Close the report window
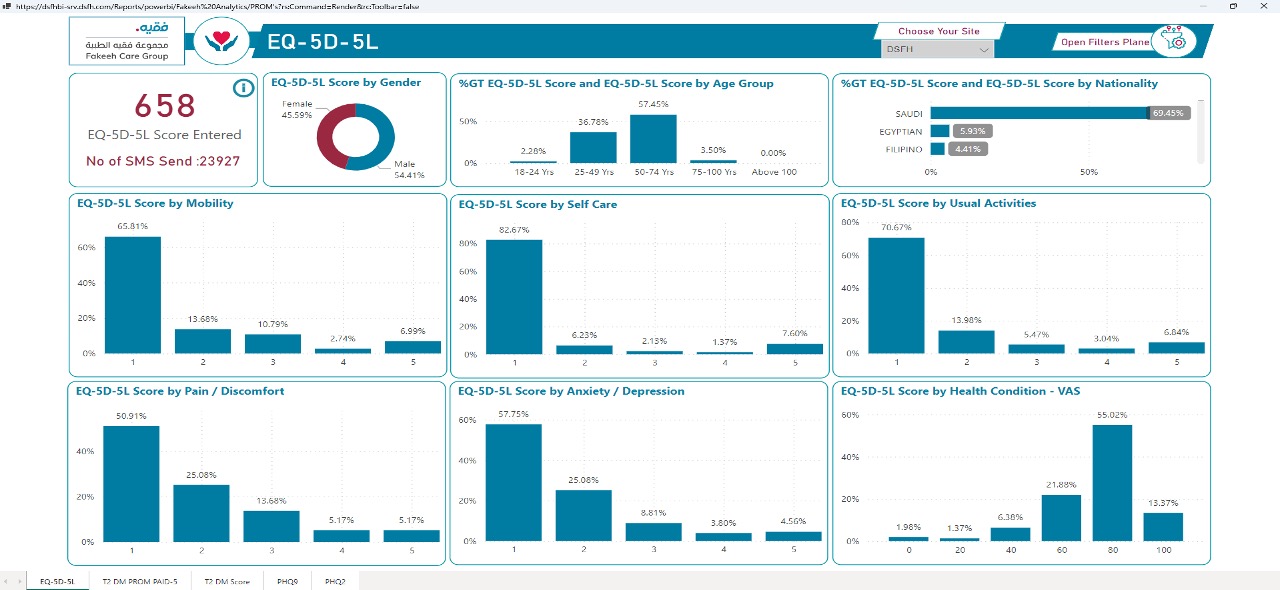 [x=1265, y=6]
